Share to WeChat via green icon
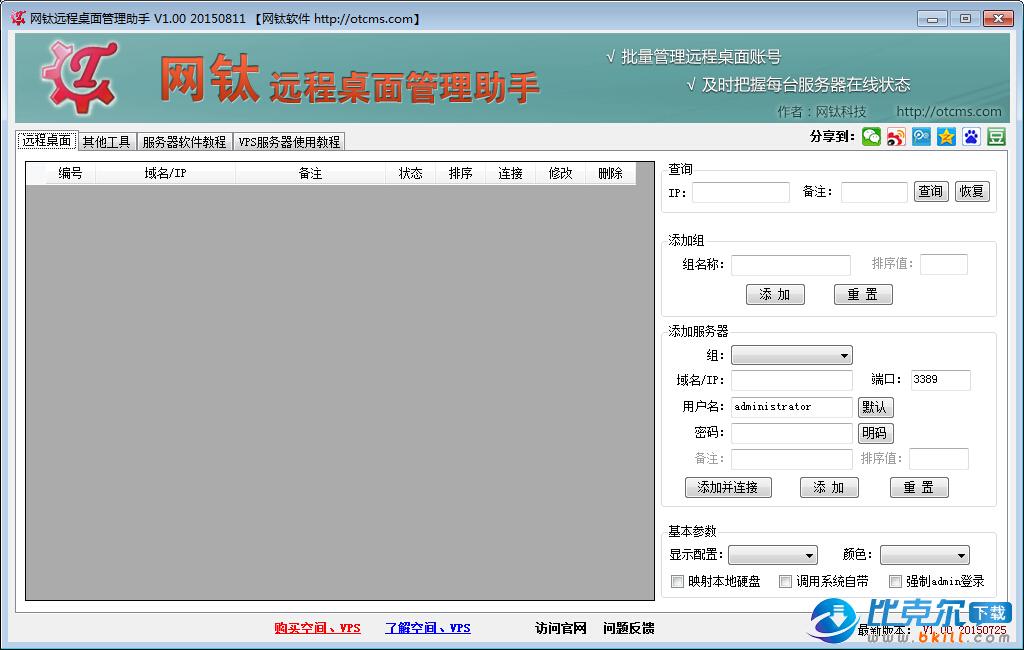The image size is (1024, 650). pyautogui.click(x=871, y=137)
